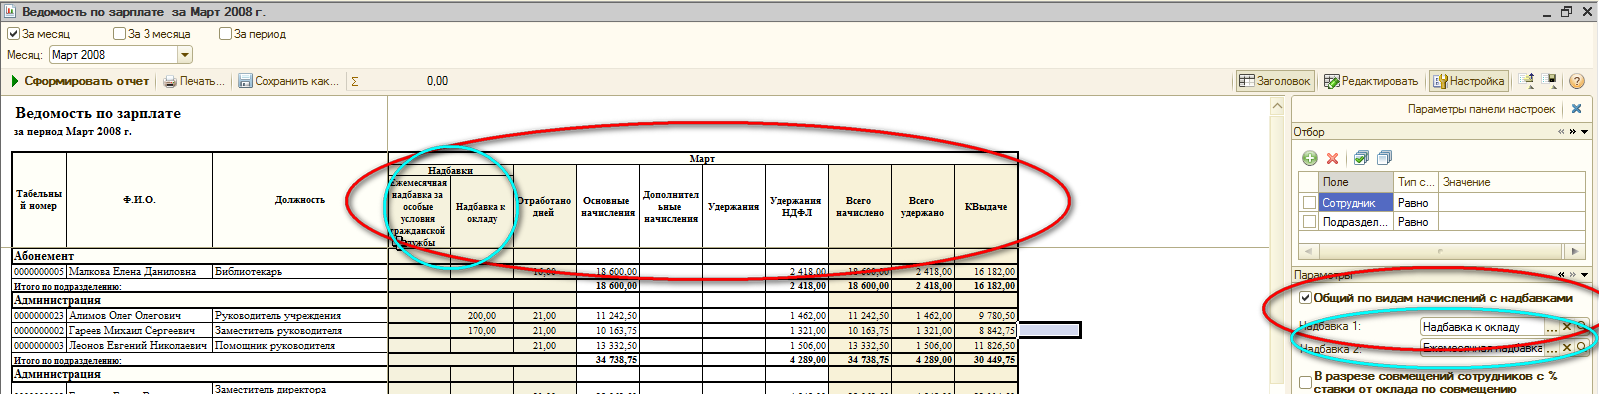The height and width of the screenshot is (394, 1599).
Task: Click the uncheck all filters icon
Action: pyautogui.click(x=1385, y=158)
